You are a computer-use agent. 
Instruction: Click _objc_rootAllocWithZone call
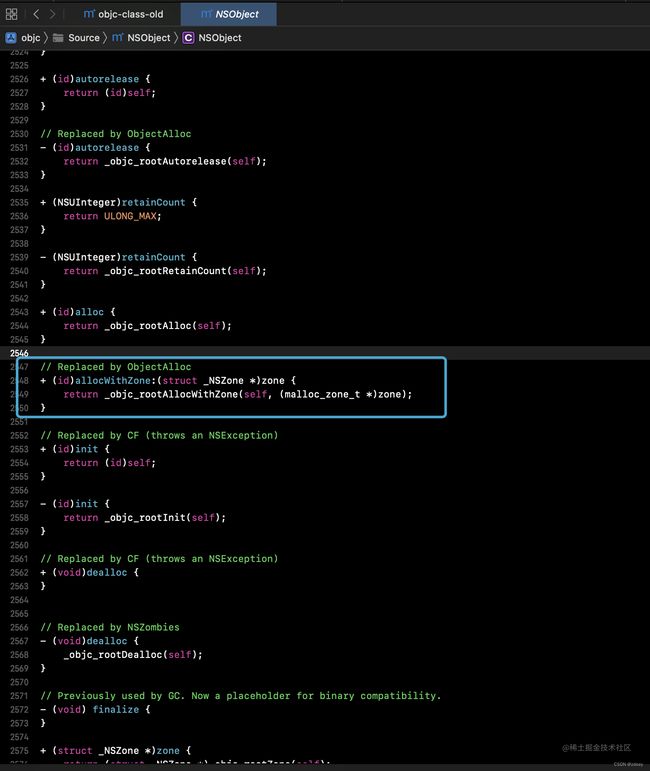pyautogui.click(x=171, y=394)
